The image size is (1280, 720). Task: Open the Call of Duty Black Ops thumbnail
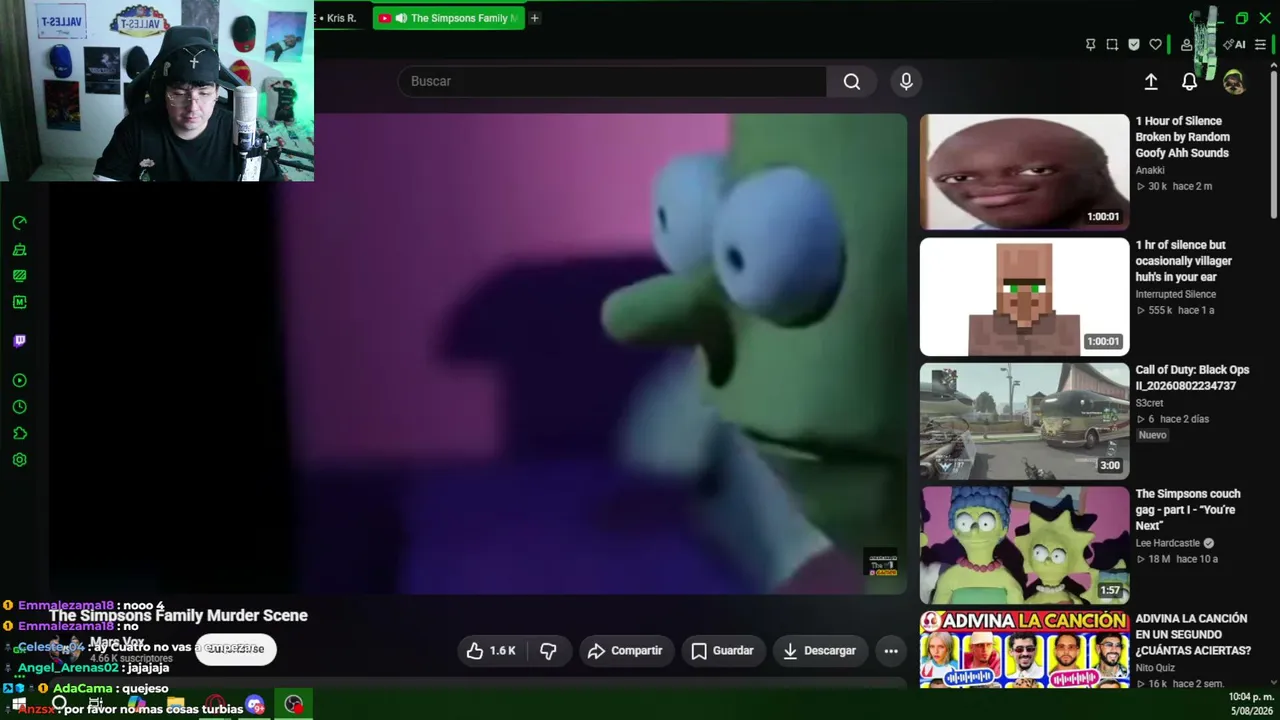point(1024,421)
